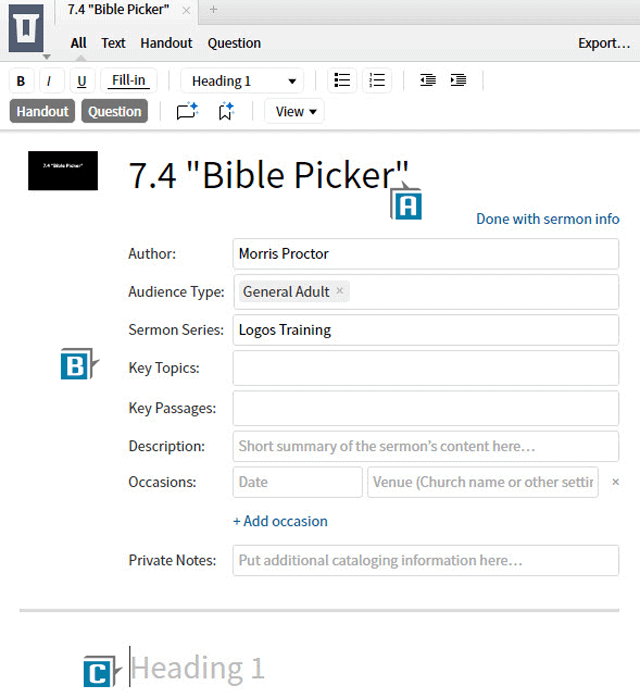
Task: Switch to the Text tab
Action: tap(113, 43)
